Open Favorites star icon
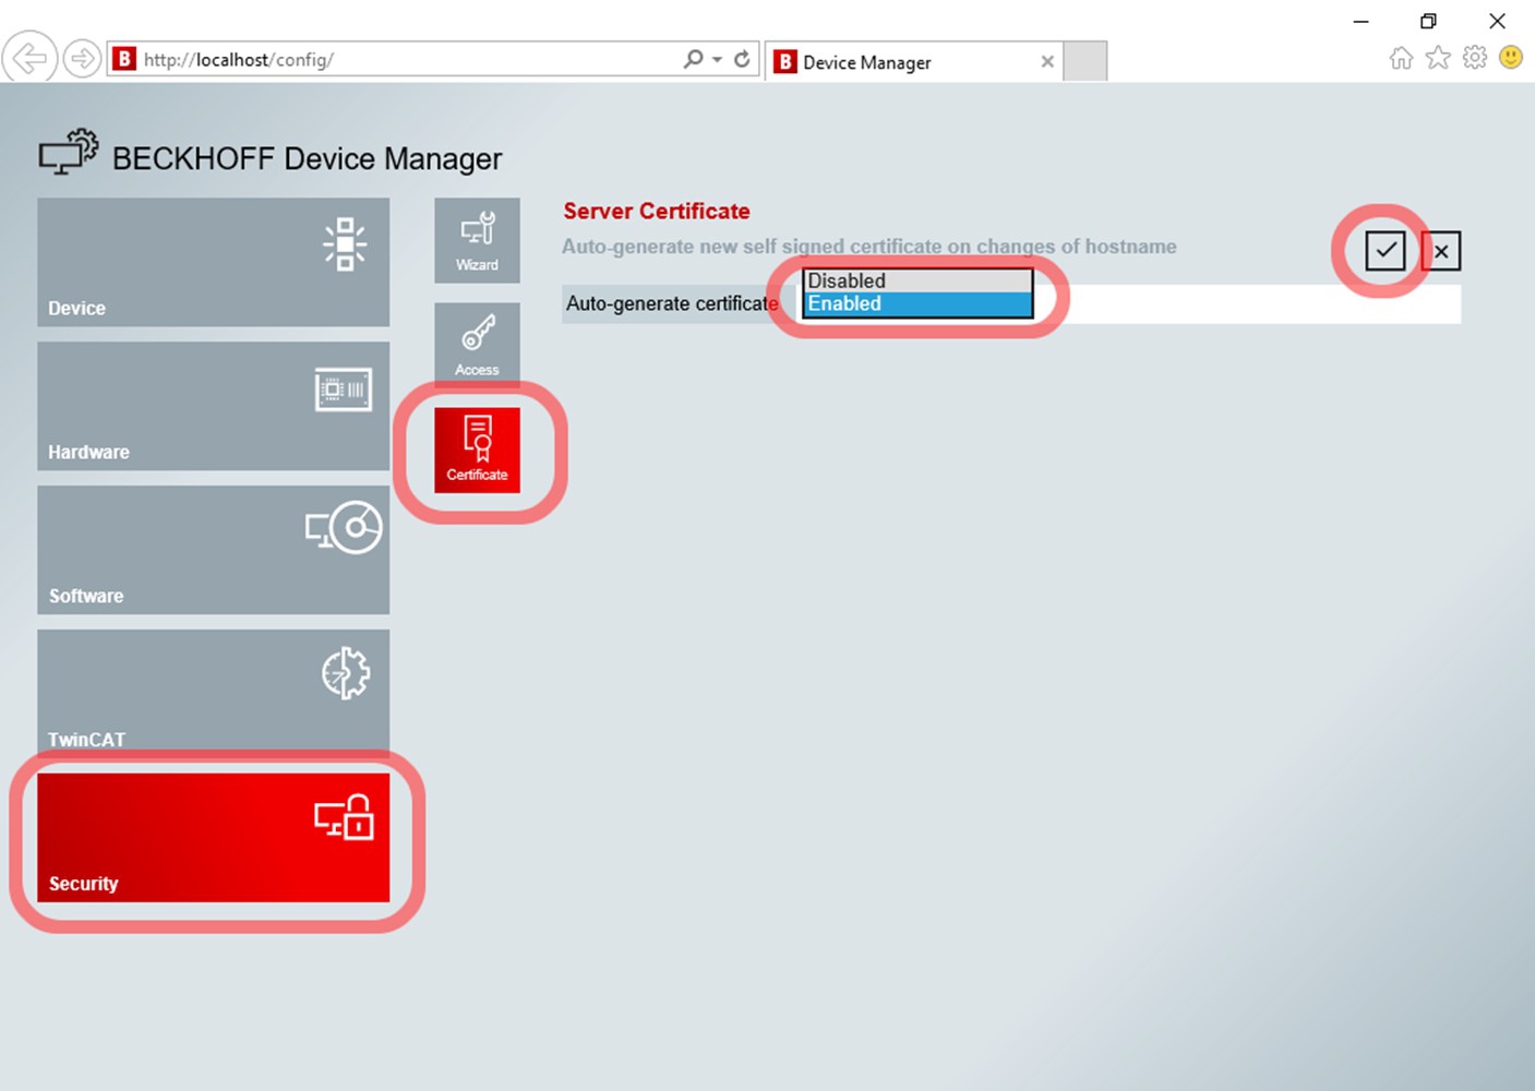Image resolution: width=1535 pixels, height=1091 pixels. coord(1438,58)
